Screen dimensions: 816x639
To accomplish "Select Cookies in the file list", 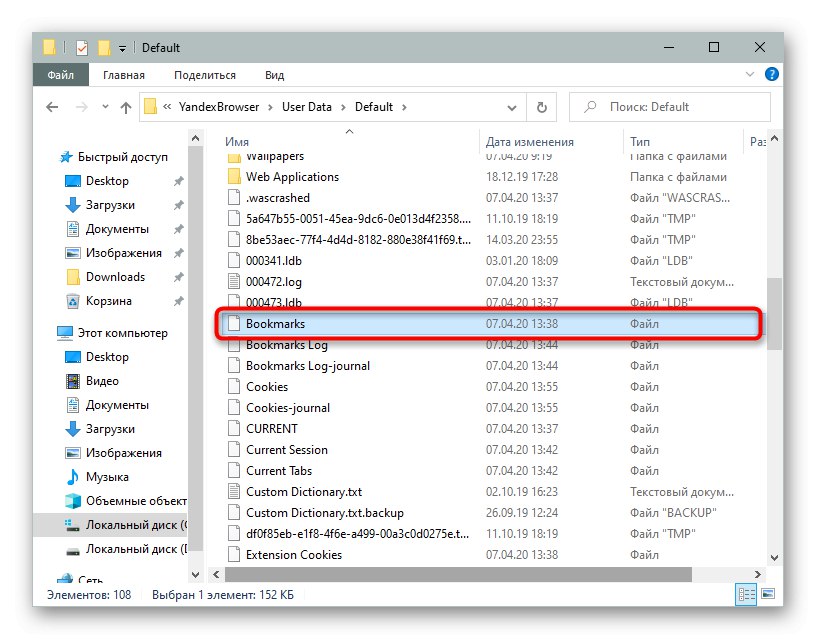I will [x=265, y=387].
